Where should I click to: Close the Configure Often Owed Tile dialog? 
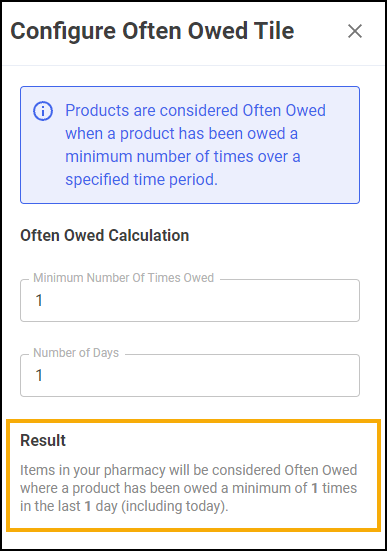coord(355,31)
